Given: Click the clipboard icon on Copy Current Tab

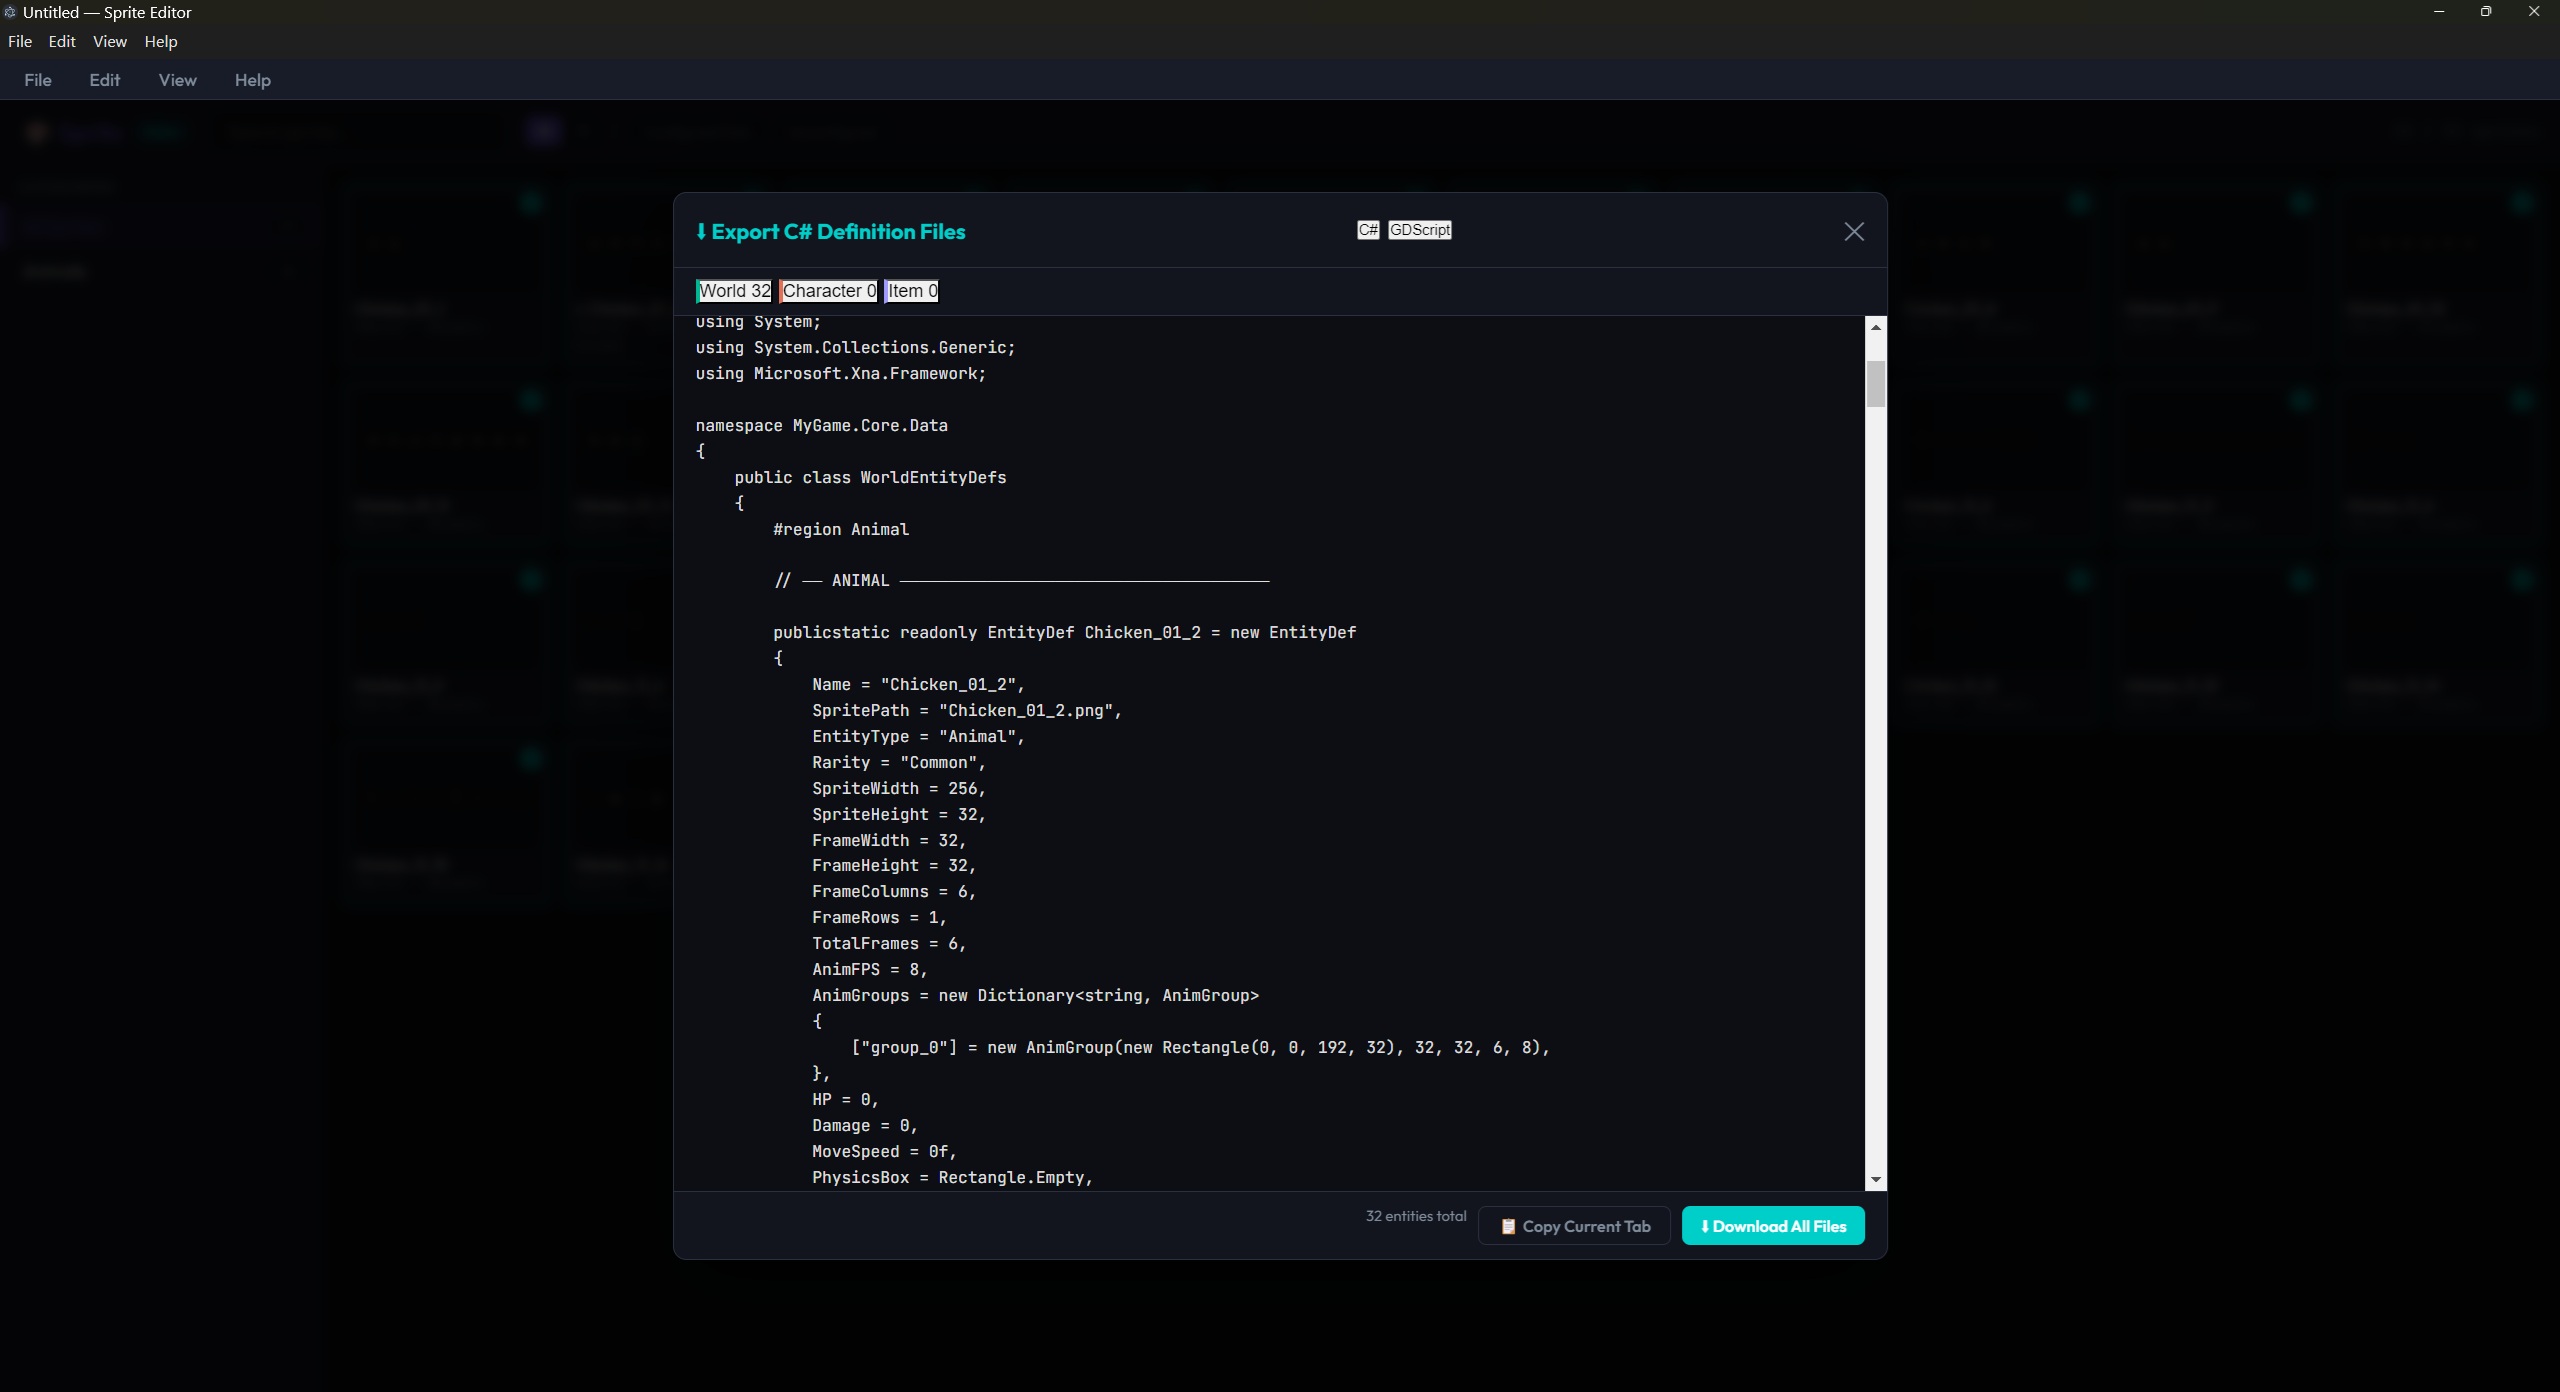Looking at the screenshot, I should 1508,1226.
